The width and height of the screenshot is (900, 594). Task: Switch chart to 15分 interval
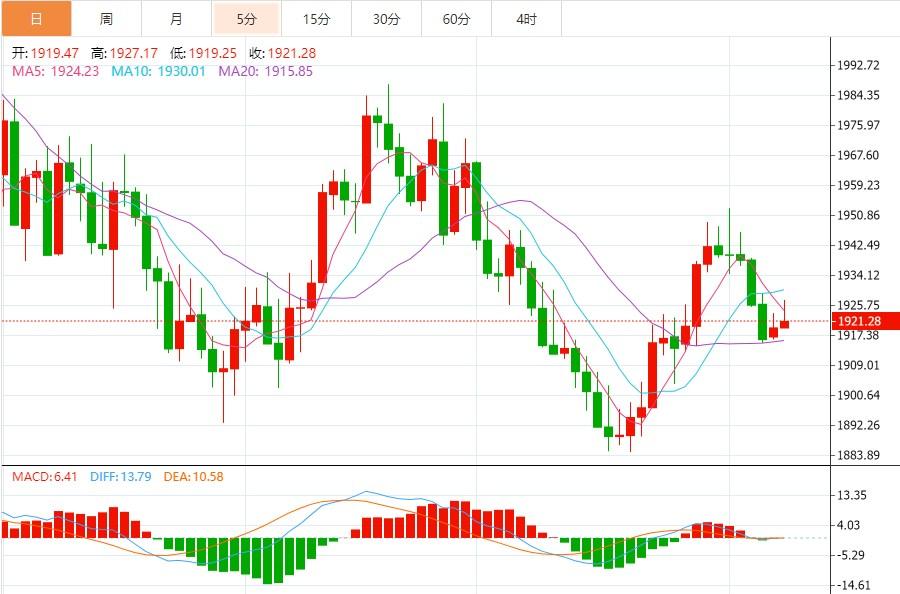316,19
